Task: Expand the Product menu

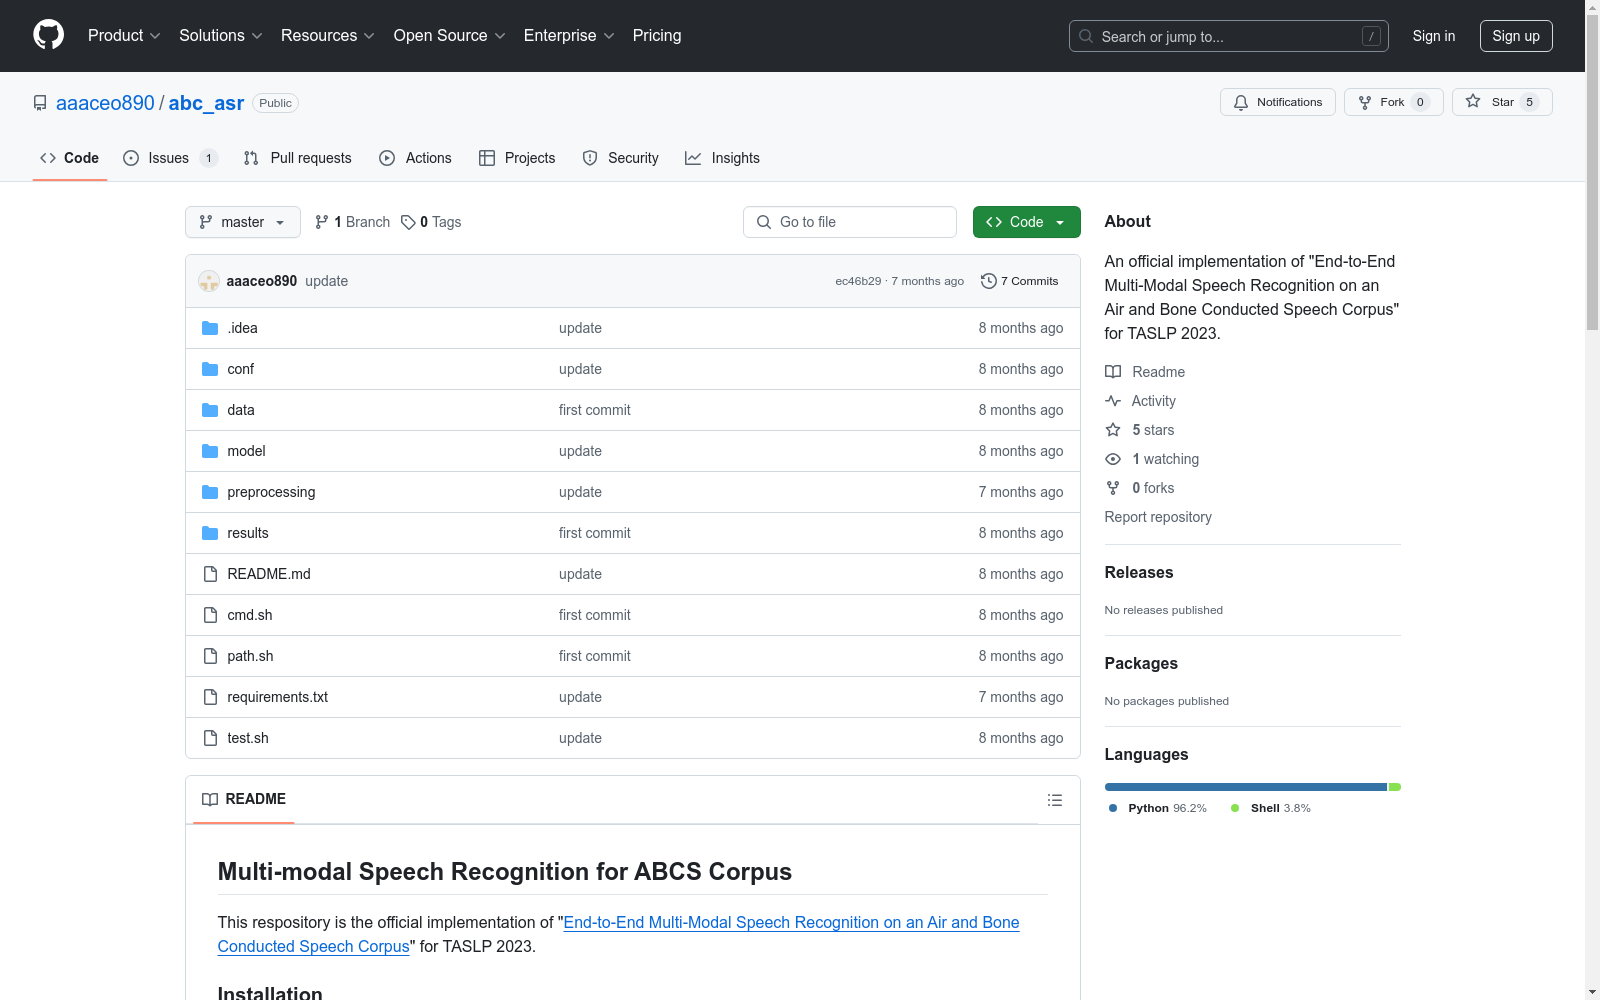Action: (124, 35)
